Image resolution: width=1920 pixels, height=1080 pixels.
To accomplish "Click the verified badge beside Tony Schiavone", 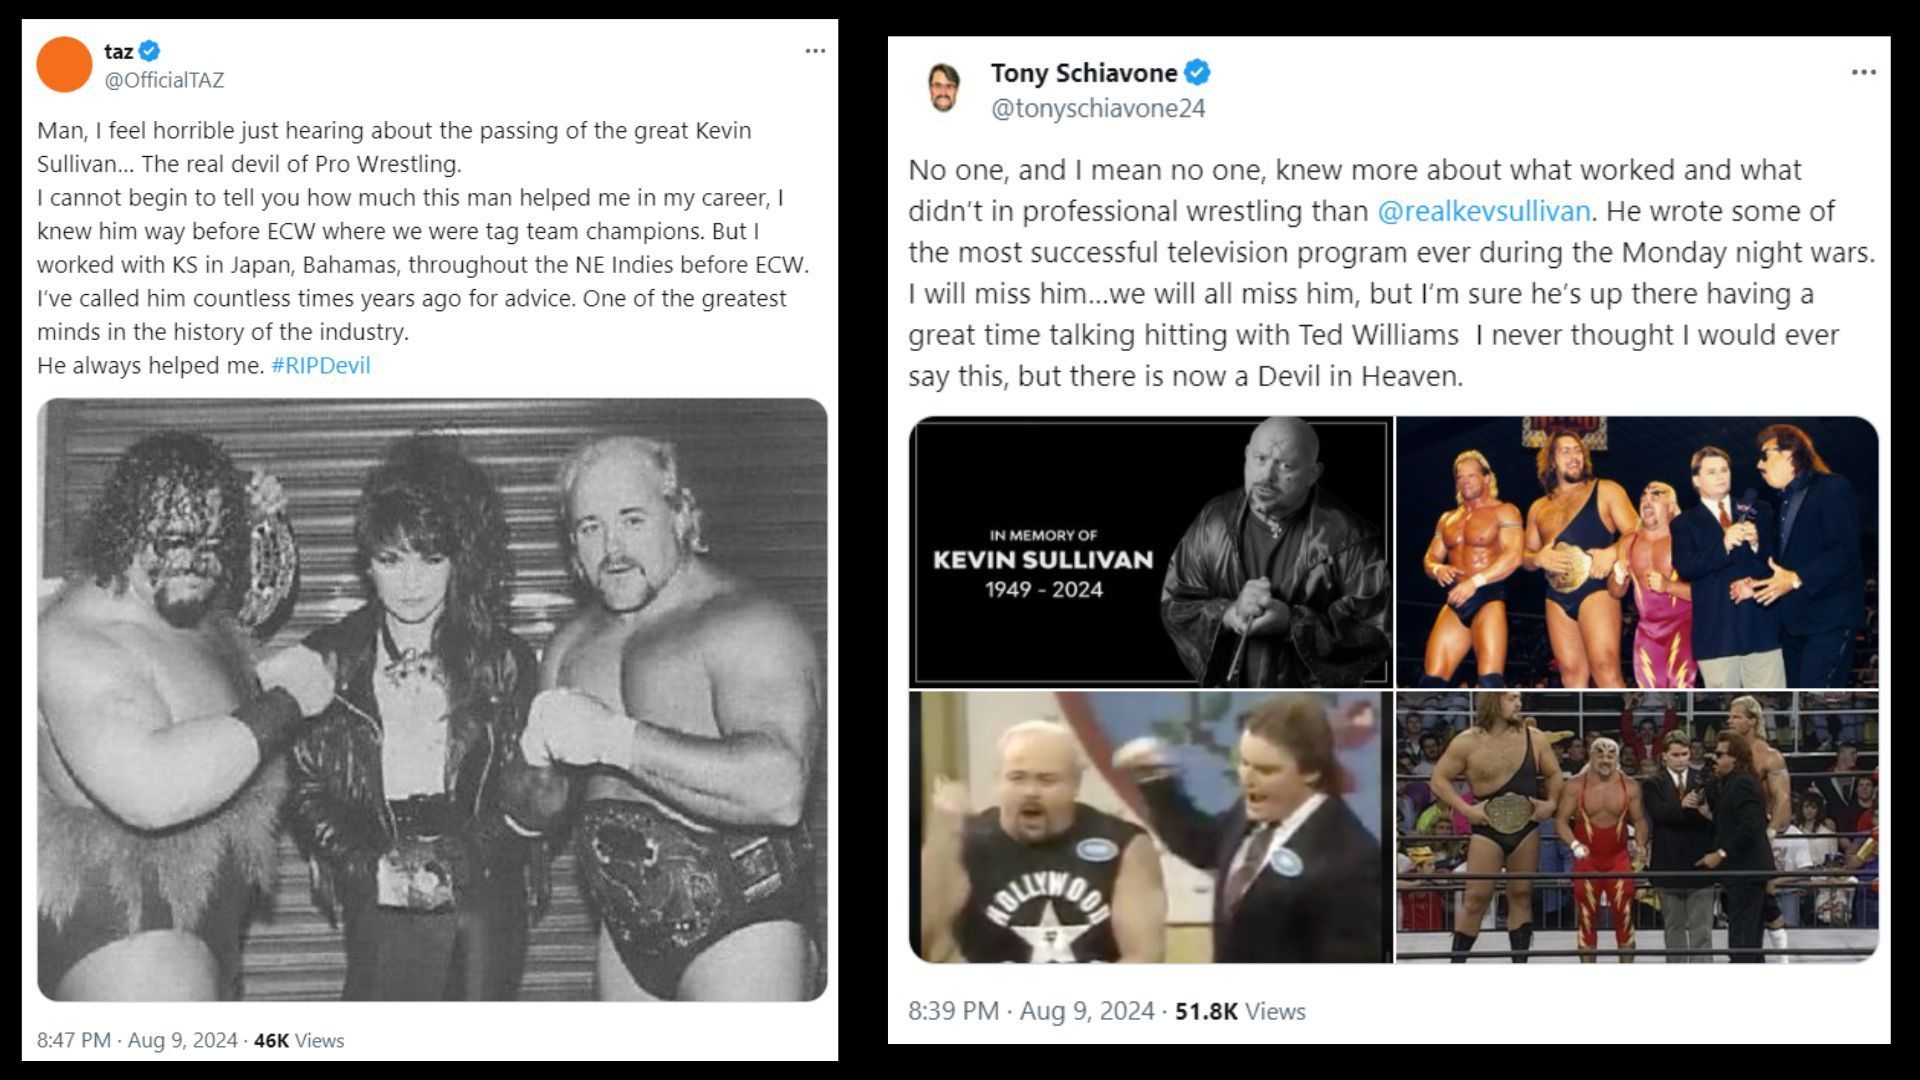I will [1197, 72].
